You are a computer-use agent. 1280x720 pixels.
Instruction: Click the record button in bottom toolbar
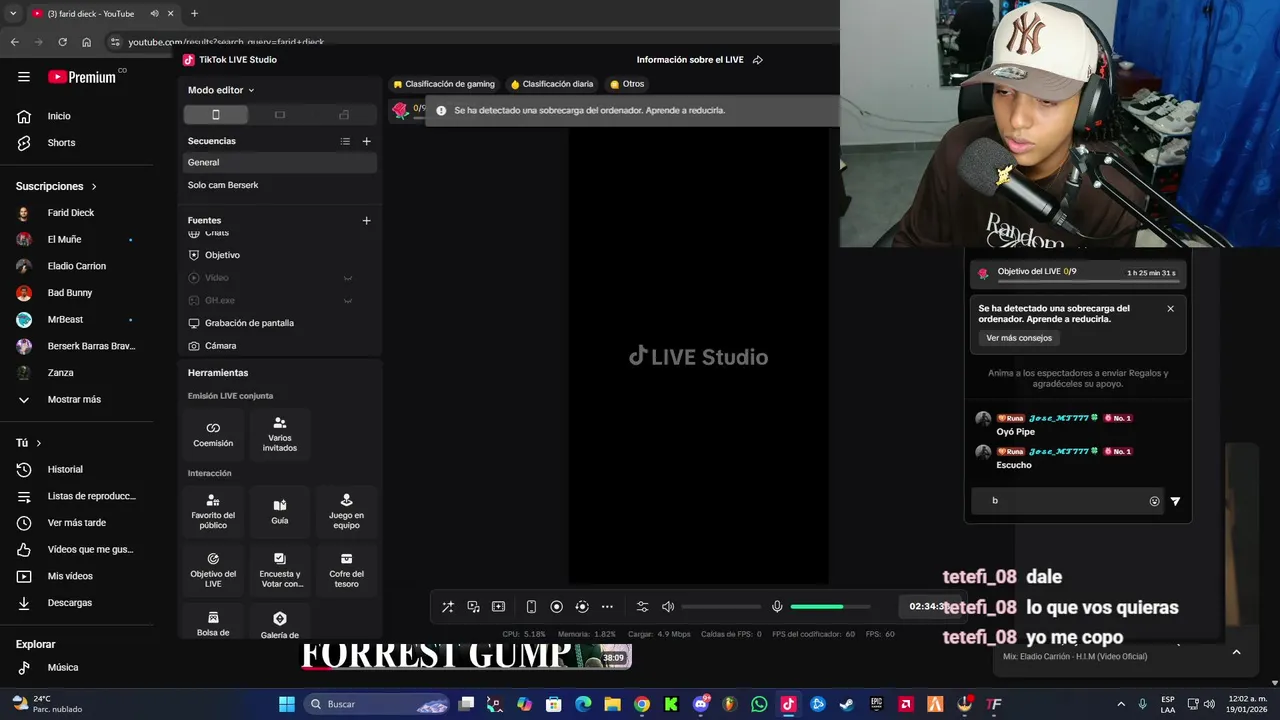coord(556,607)
